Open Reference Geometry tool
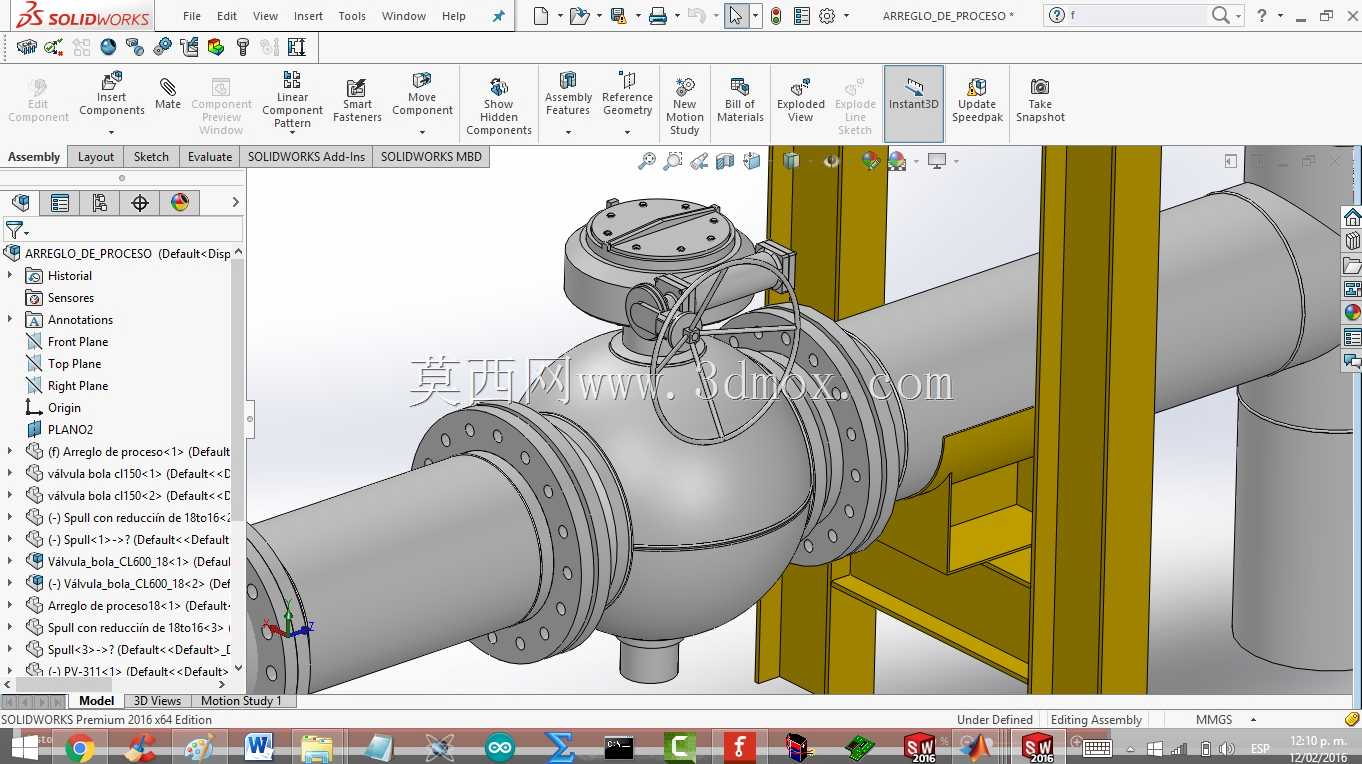Image resolution: width=1362 pixels, height=764 pixels. click(627, 93)
